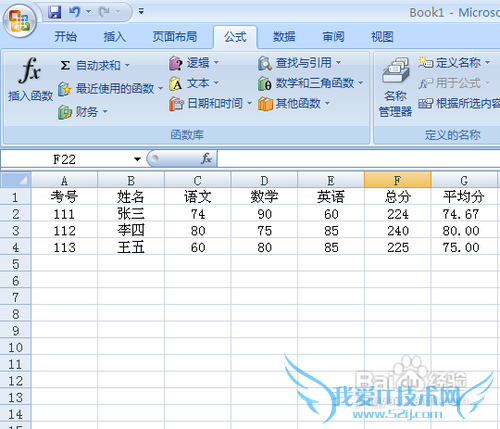Select column A header
The image size is (500, 429).
[x=64, y=180]
